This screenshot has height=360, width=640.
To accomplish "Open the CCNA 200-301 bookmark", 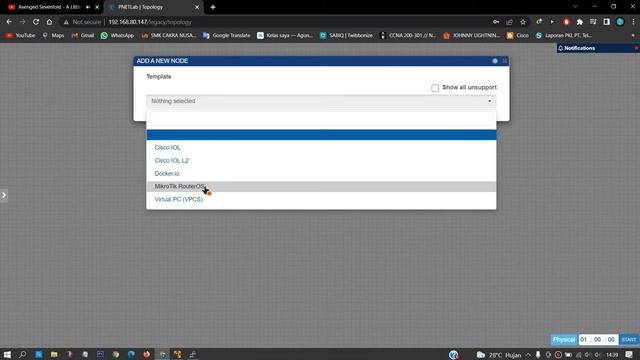I will pos(408,36).
